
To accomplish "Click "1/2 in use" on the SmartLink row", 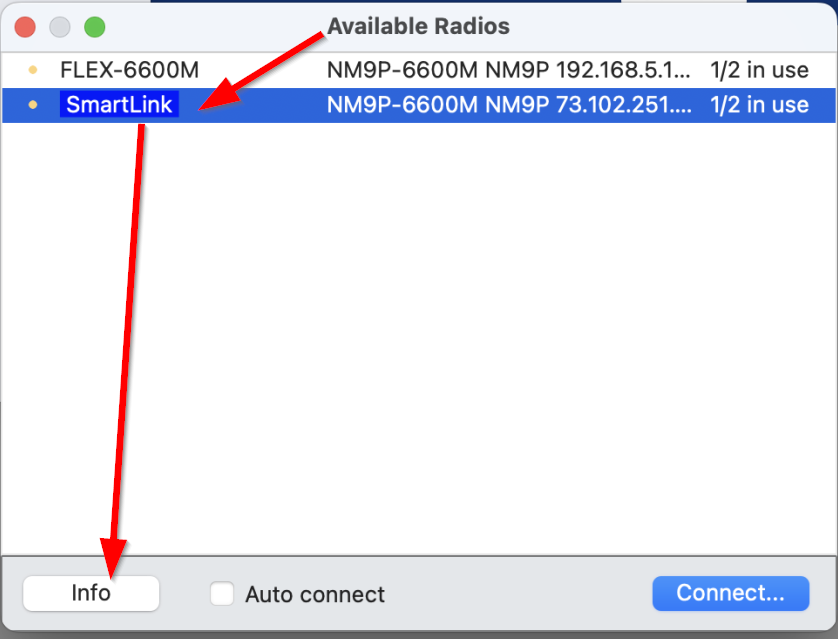I will [x=759, y=105].
